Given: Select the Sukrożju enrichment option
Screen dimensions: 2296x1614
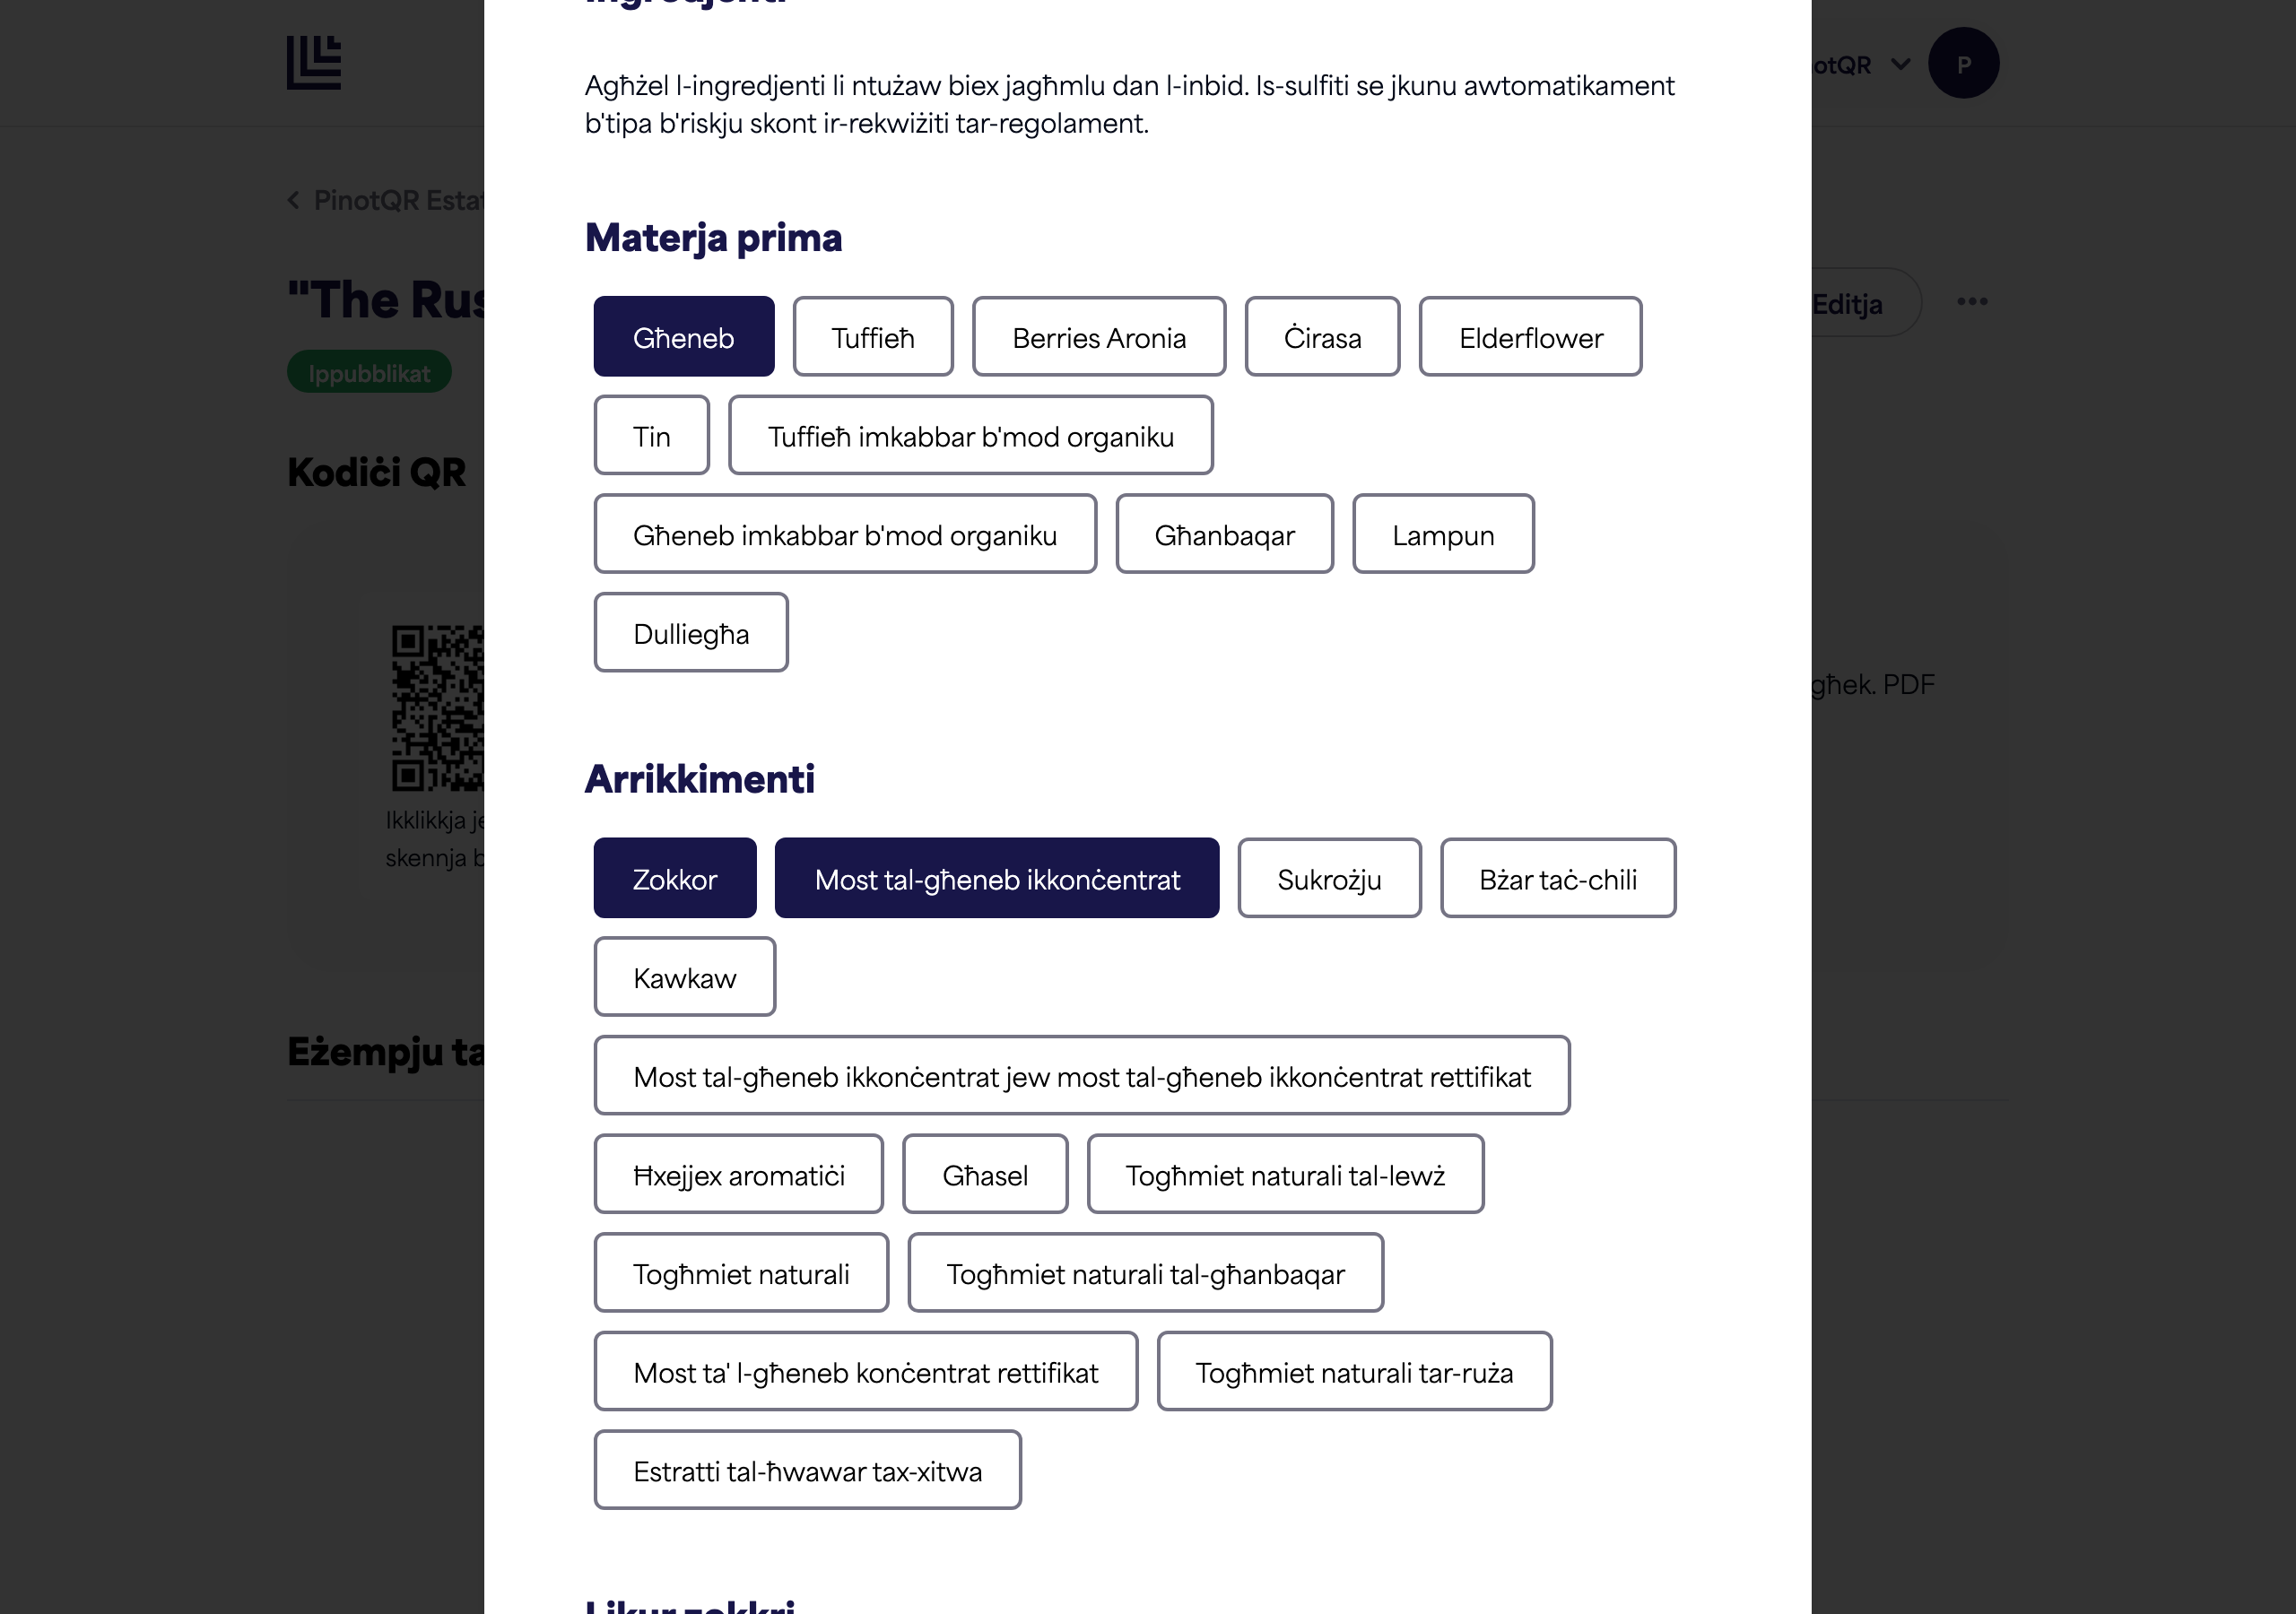Looking at the screenshot, I should pyautogui.click(x=1329, y=878).
